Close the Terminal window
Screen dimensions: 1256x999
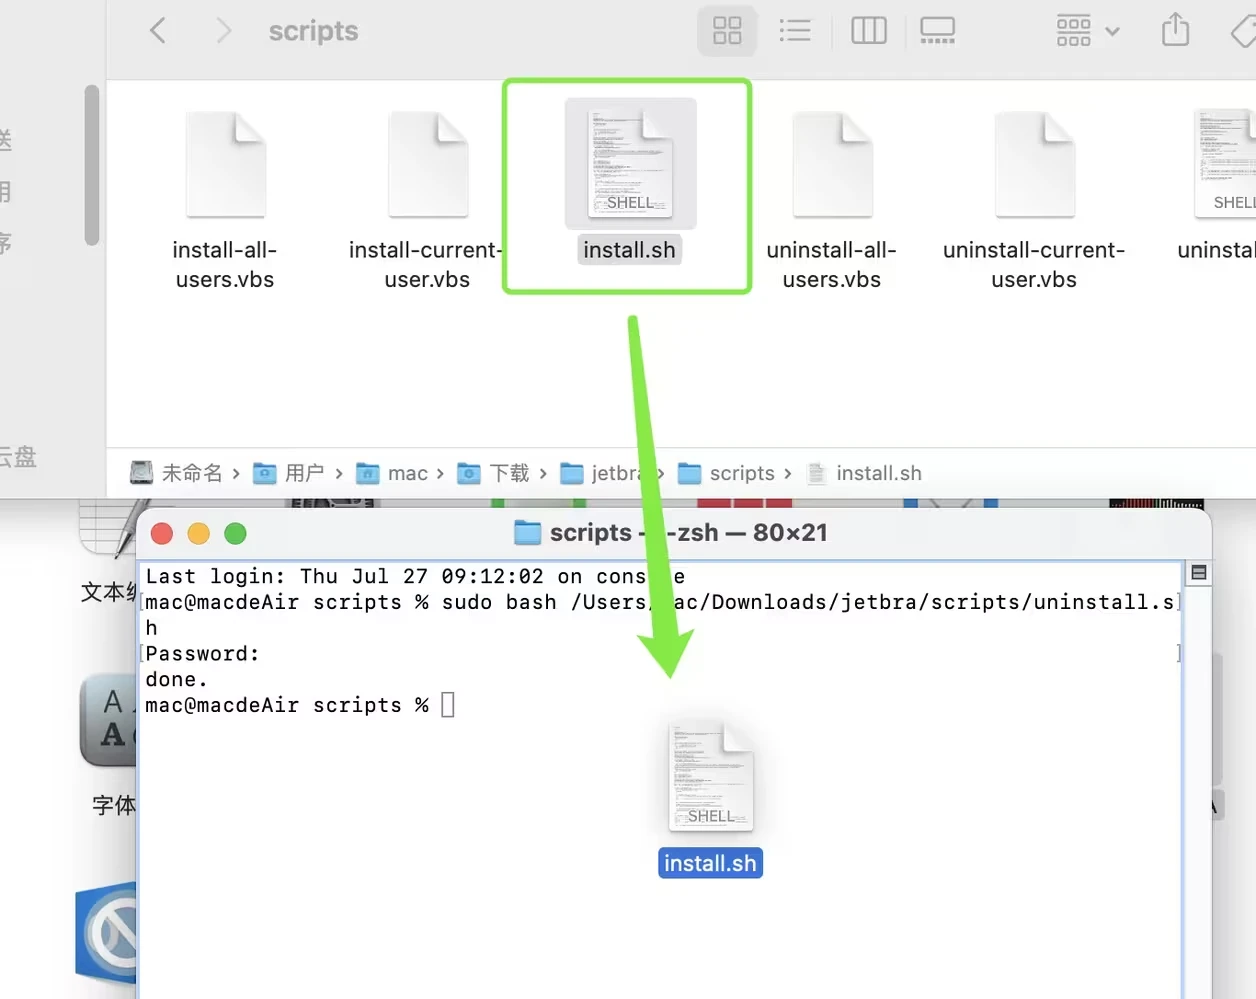pyautogui.click(x=162, y=533)
